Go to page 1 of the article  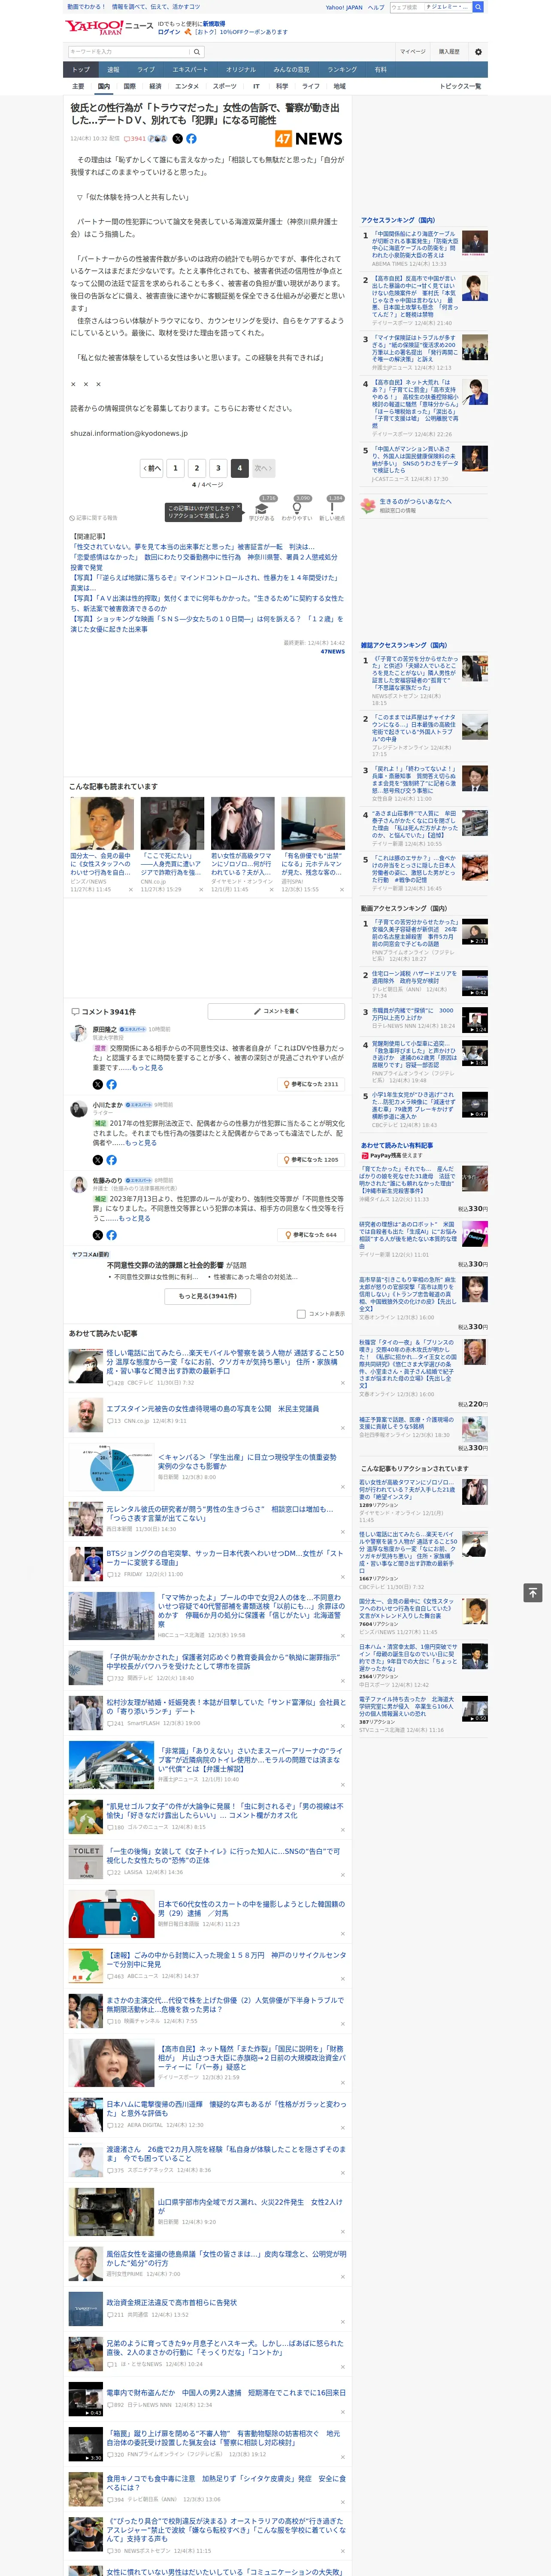tap(175, 468)
